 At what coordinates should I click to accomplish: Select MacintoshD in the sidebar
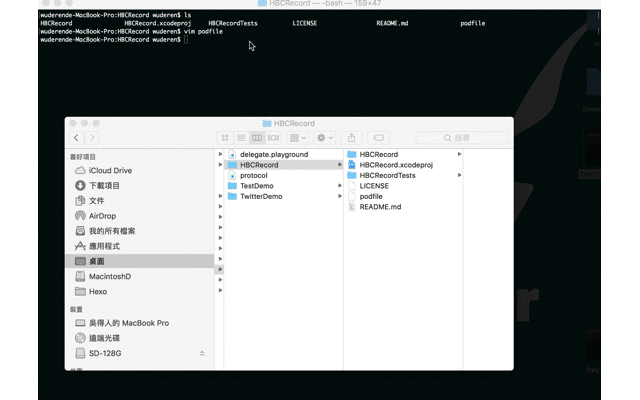[109, 277]
